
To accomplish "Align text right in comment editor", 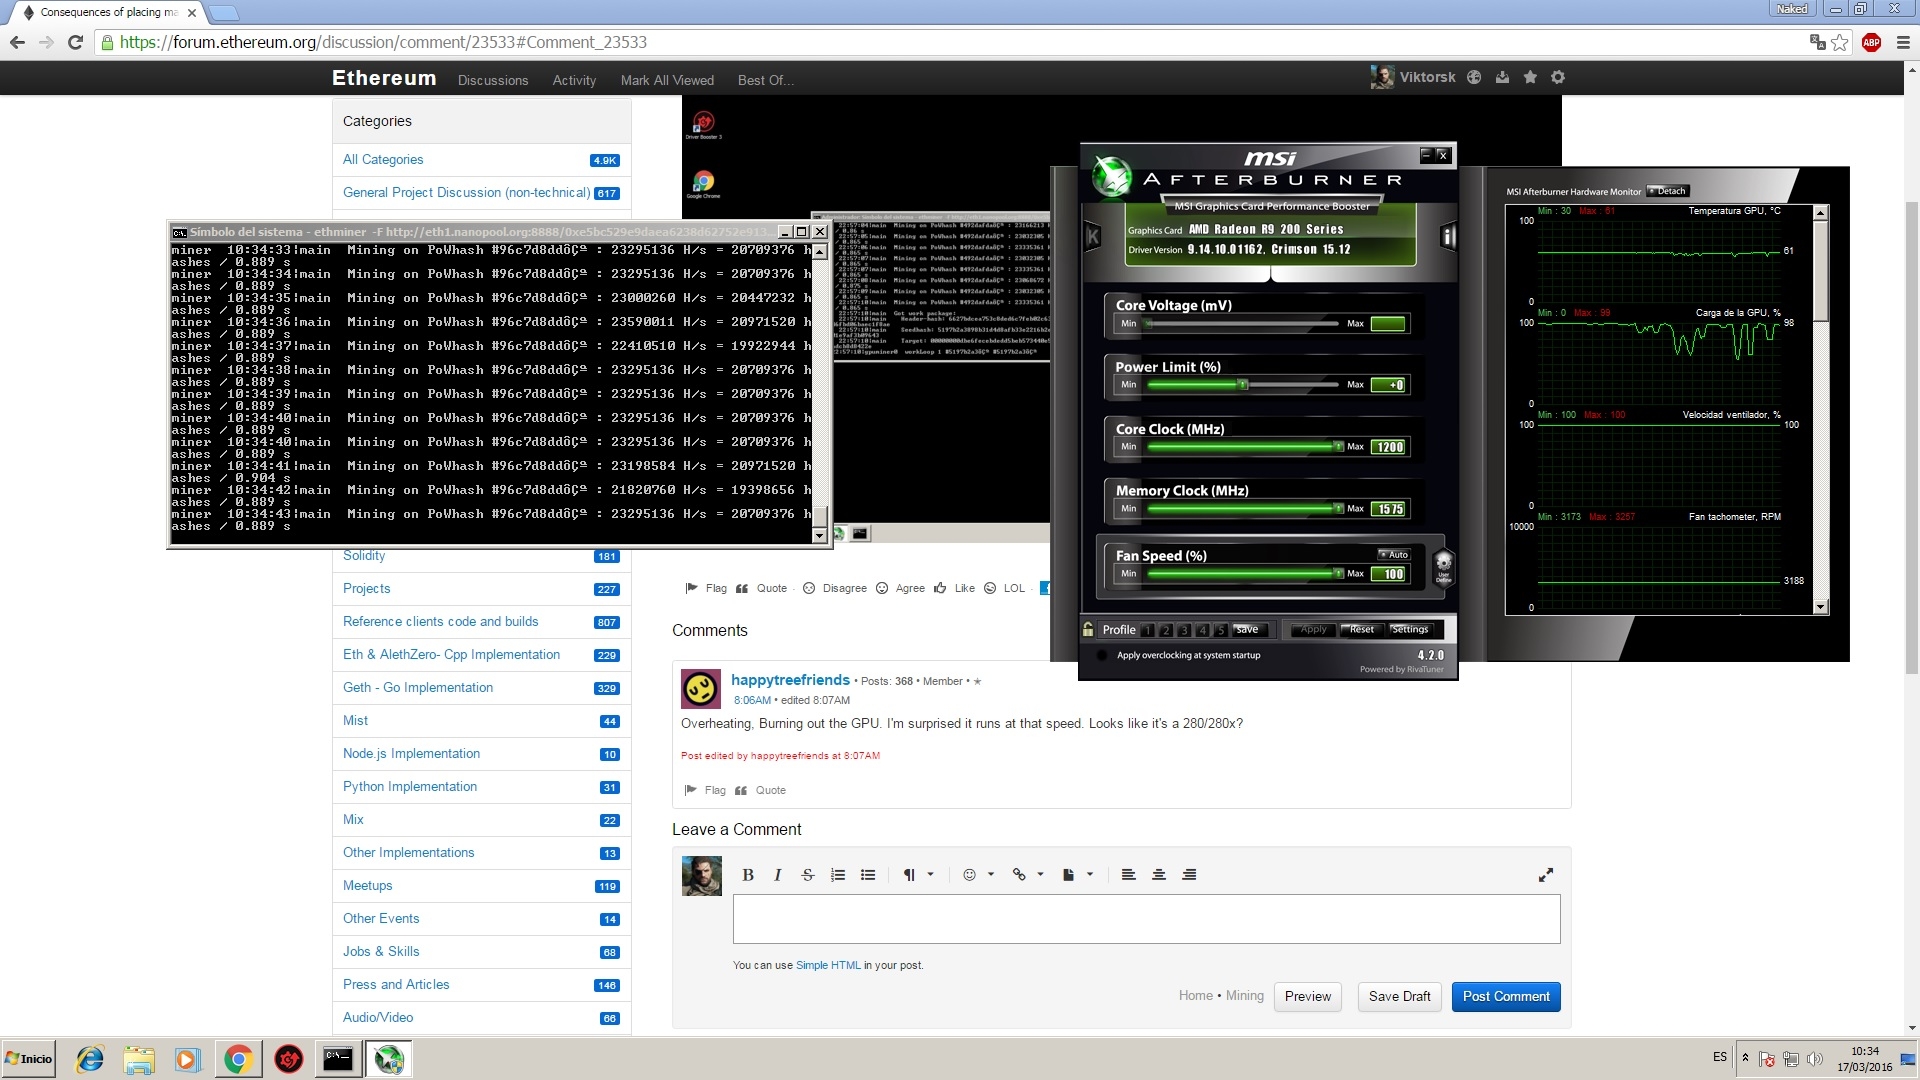I will pyautogui.click(x=1189, y=875).
